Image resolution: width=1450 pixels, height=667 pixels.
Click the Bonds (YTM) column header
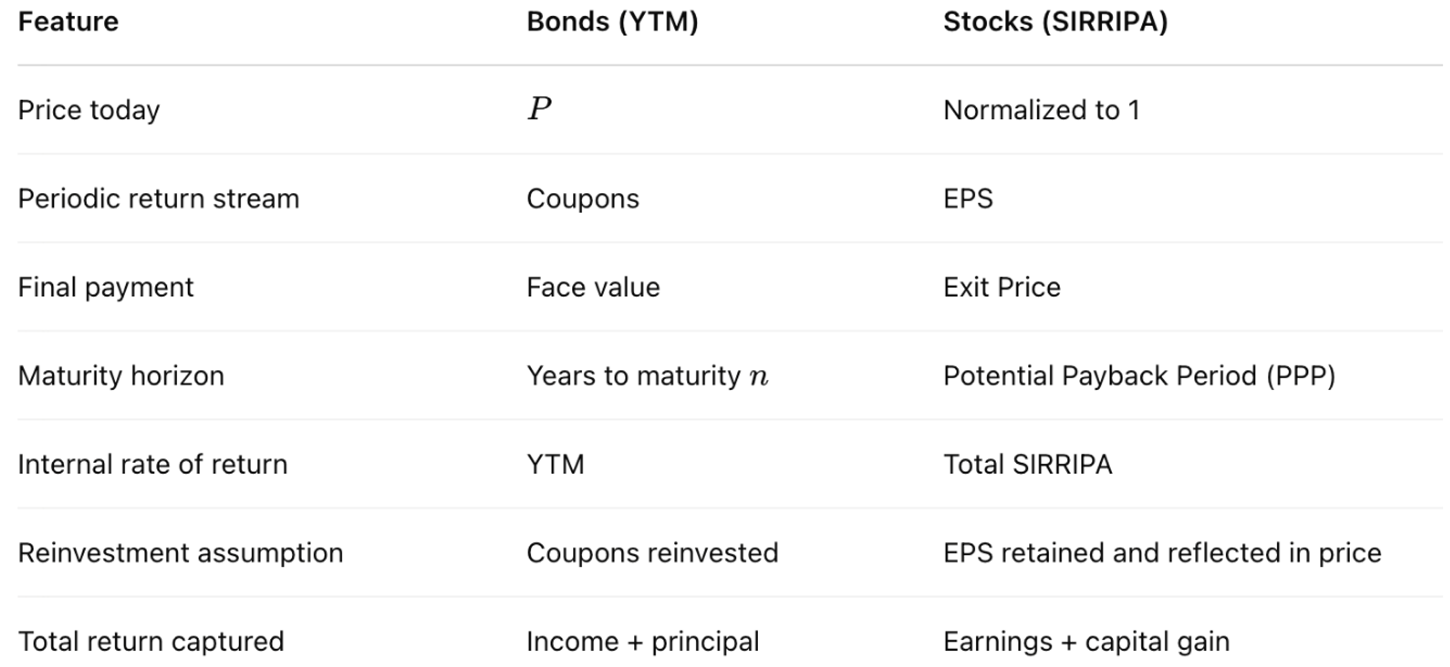click(x=612, y=23)
